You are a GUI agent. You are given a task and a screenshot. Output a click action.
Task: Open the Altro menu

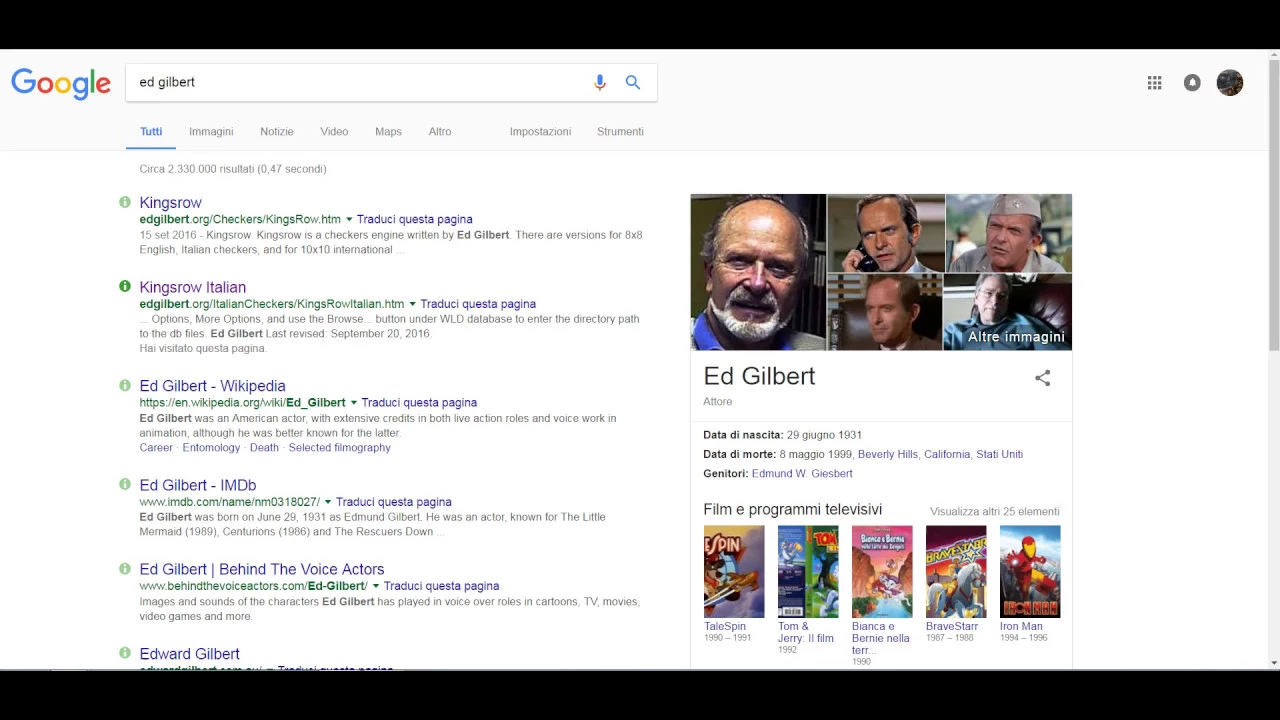440,132
